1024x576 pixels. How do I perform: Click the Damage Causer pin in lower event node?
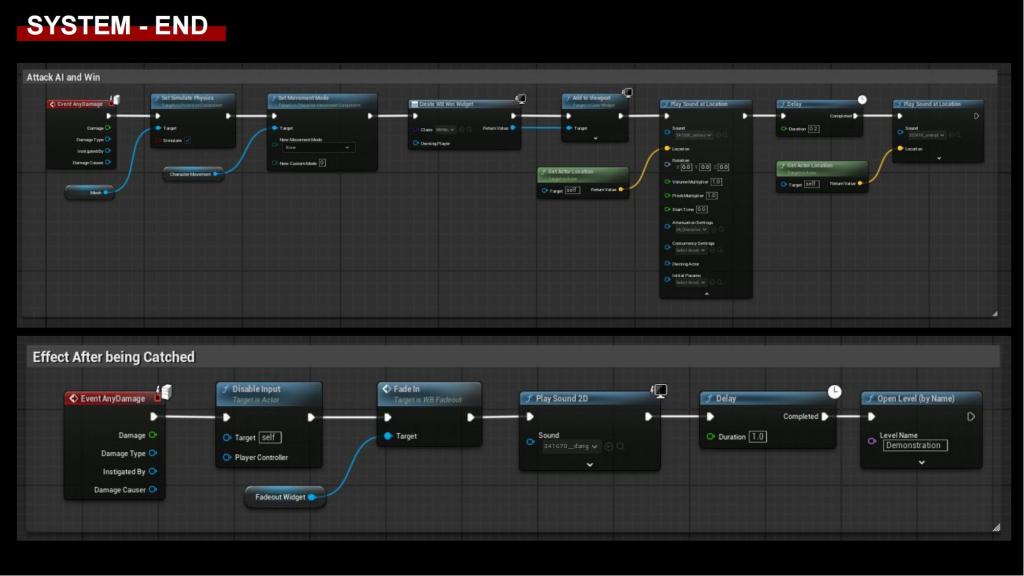[152, 490]
